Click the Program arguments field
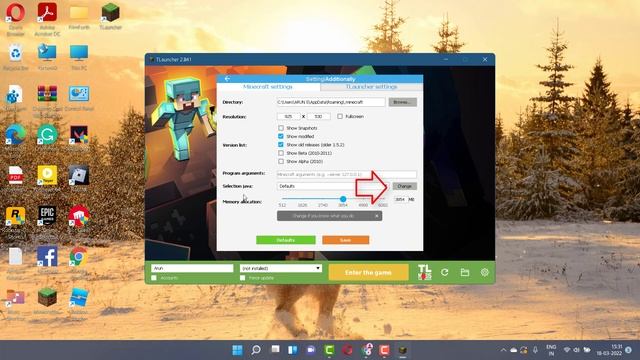 (x=347, y=174)
